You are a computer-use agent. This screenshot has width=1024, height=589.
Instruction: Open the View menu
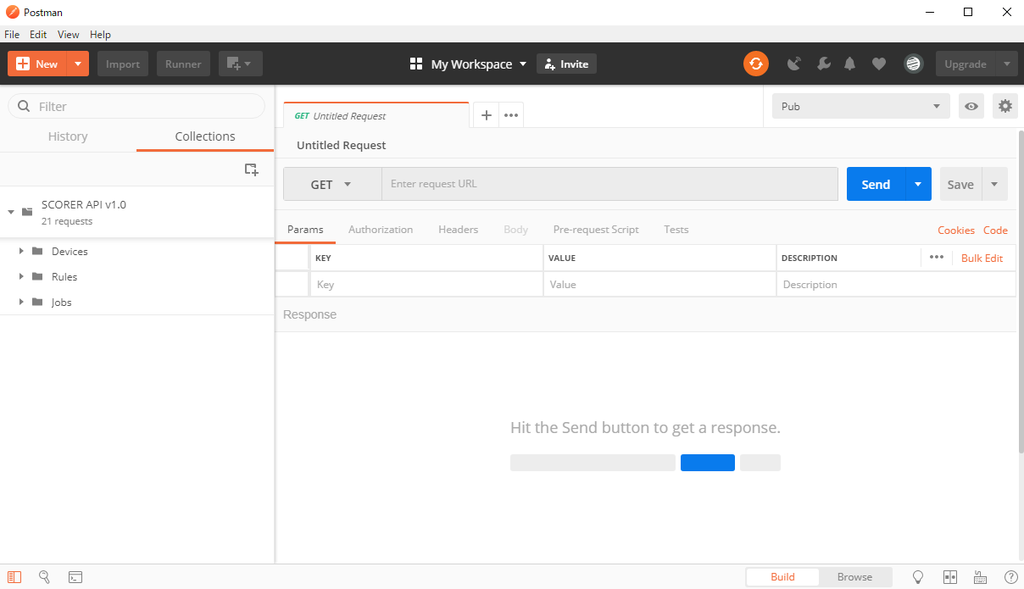coord(68,35)
